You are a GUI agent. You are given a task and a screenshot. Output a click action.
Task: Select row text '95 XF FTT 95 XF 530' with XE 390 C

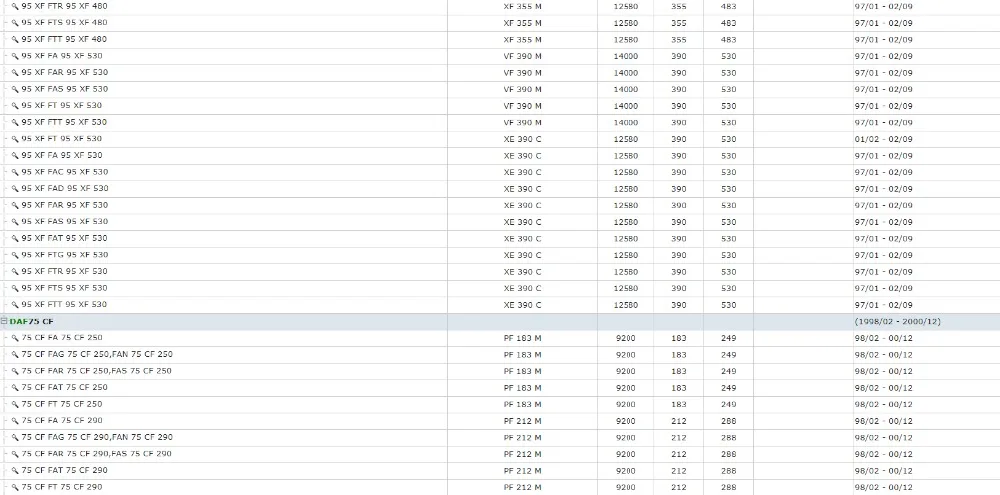coord(64,304)
